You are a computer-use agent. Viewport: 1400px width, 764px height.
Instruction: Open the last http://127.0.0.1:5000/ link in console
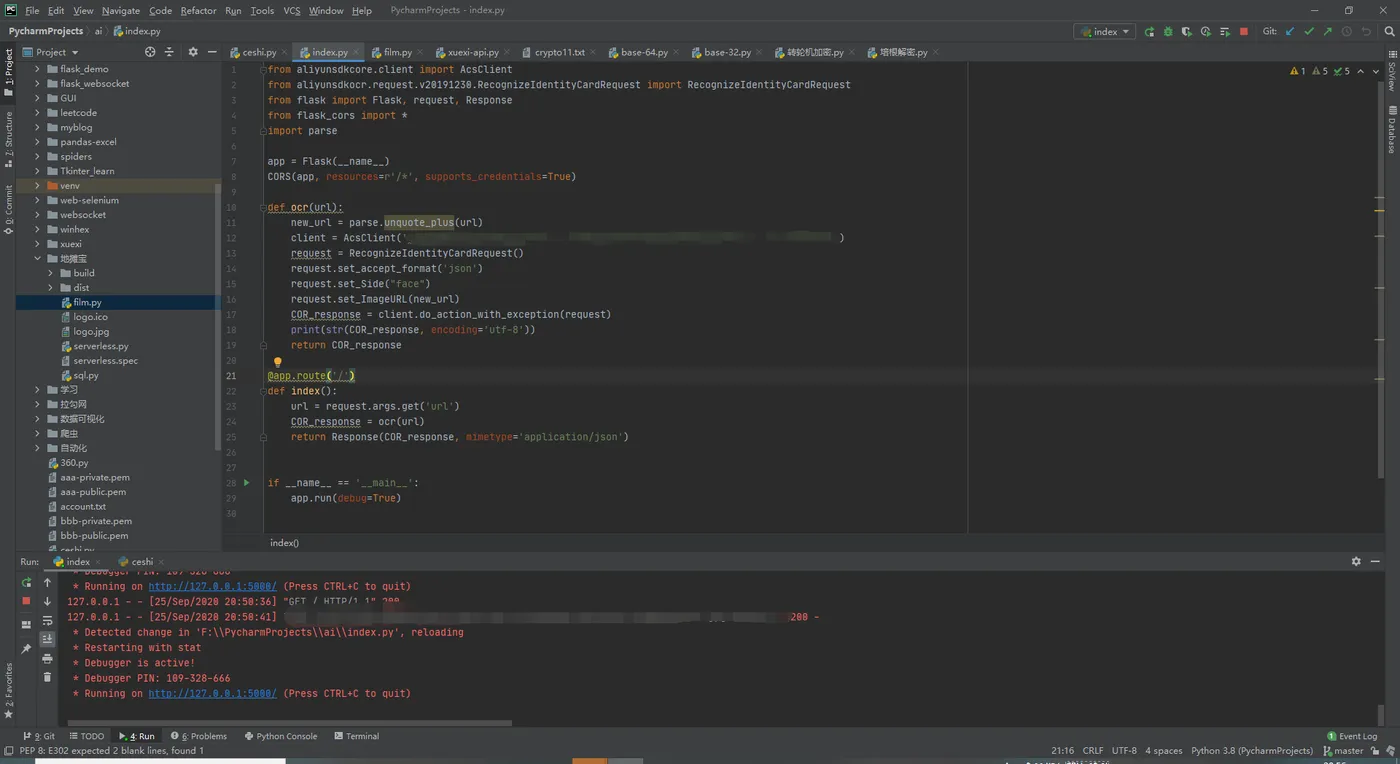[x=212, y=694]
